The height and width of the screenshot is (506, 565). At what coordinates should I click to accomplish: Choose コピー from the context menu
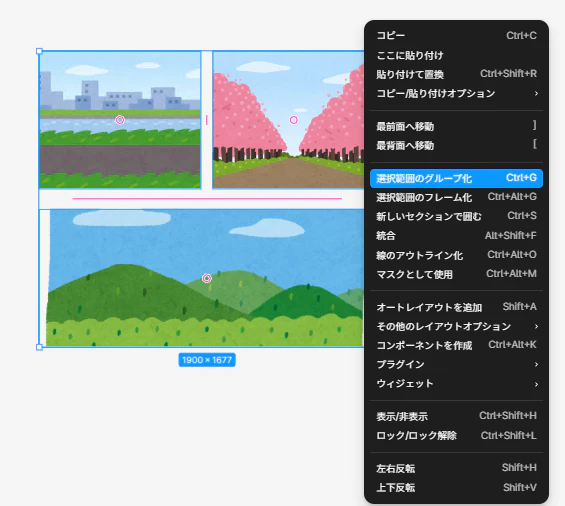tap(456, 35)
